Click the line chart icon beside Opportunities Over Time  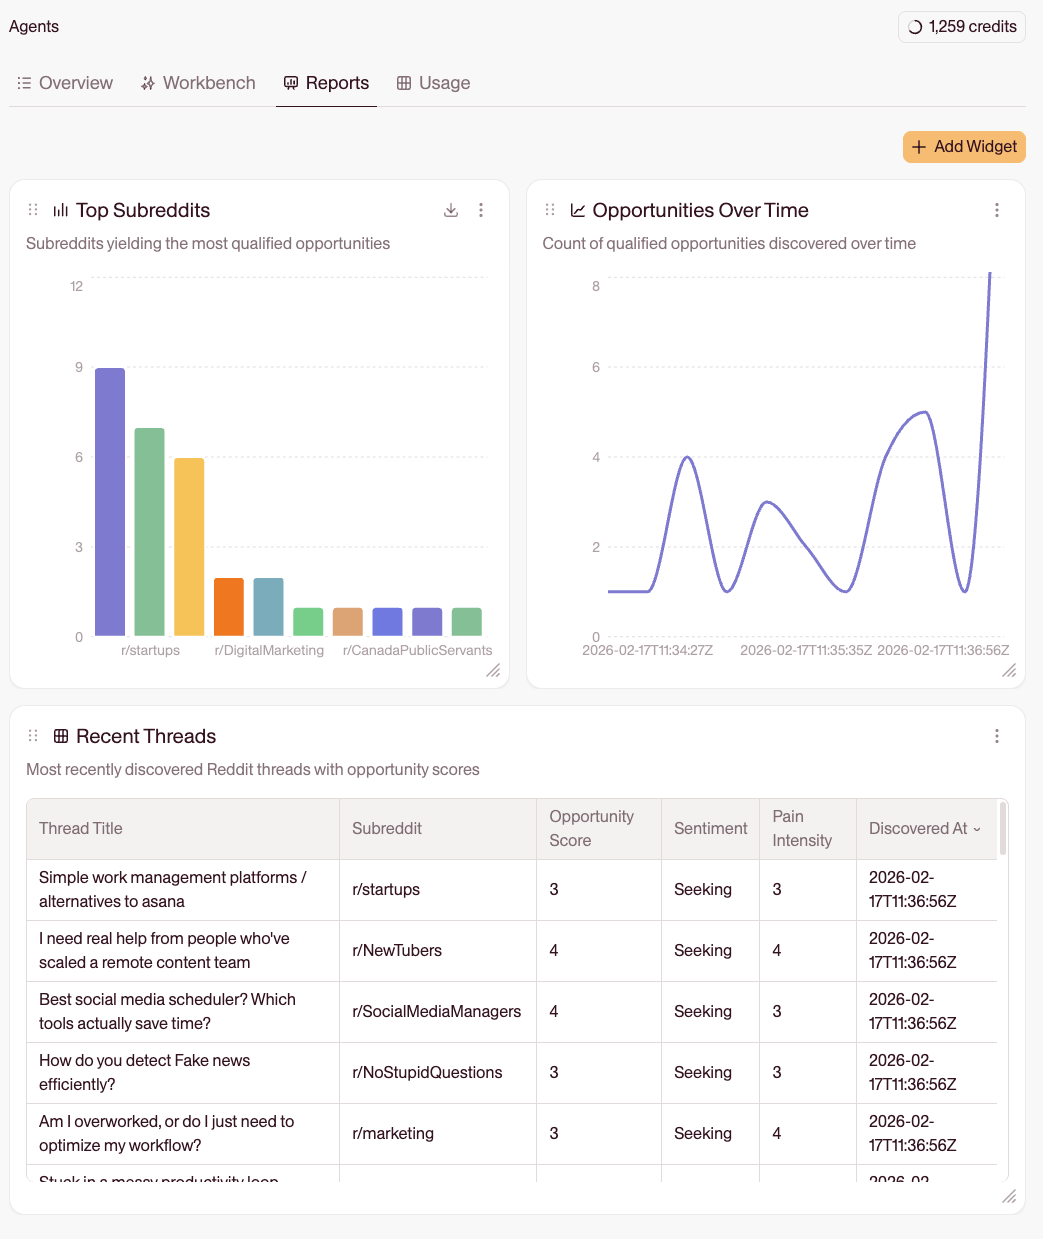tap(577, 210)
